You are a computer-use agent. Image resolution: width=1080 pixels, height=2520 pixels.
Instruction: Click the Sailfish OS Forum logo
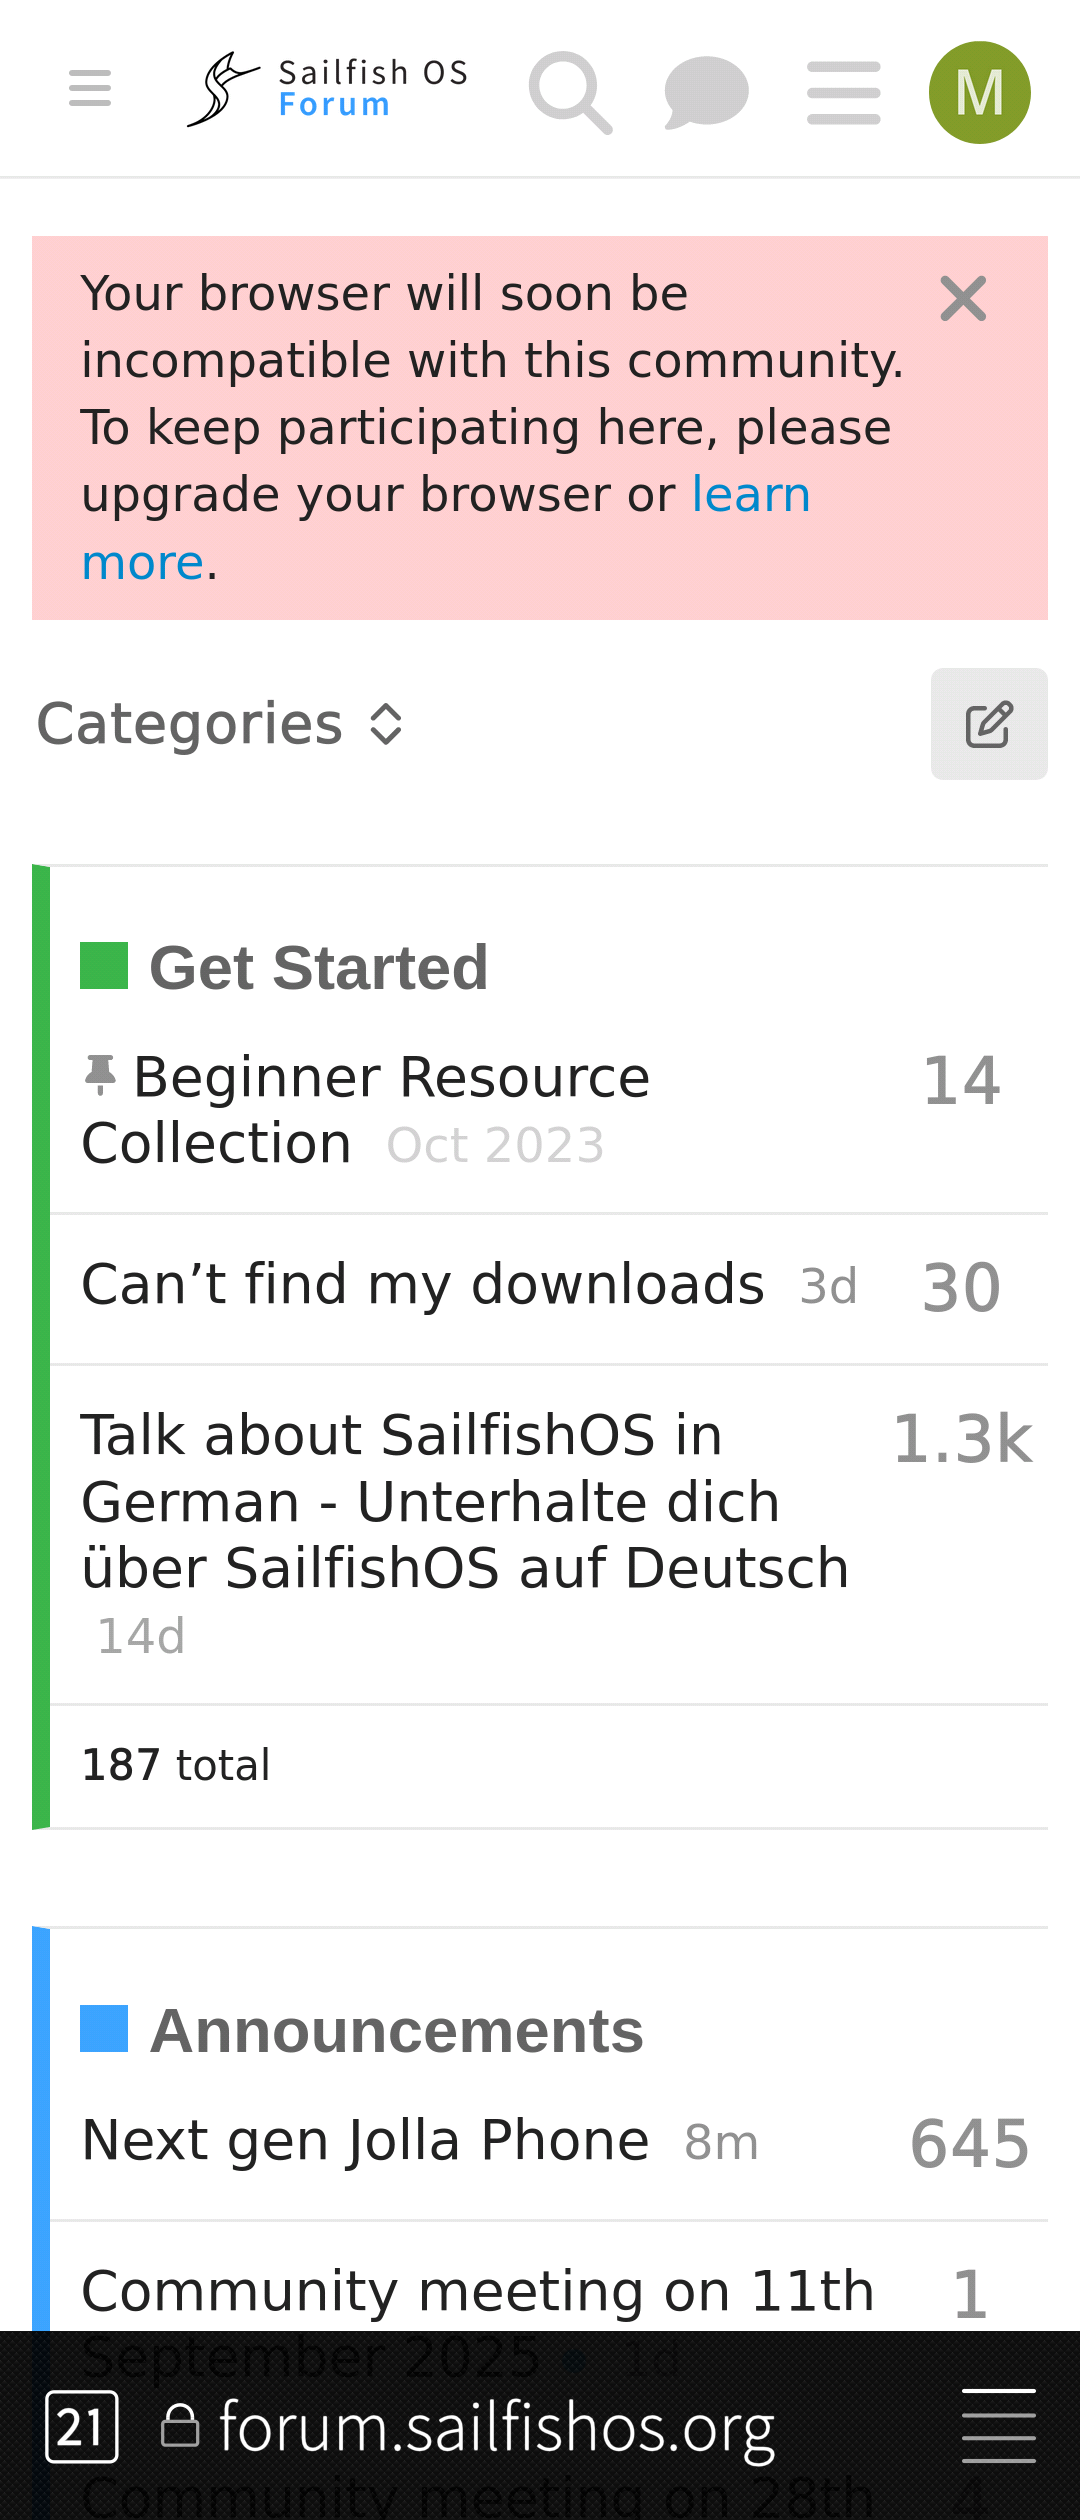pos(327,90)
